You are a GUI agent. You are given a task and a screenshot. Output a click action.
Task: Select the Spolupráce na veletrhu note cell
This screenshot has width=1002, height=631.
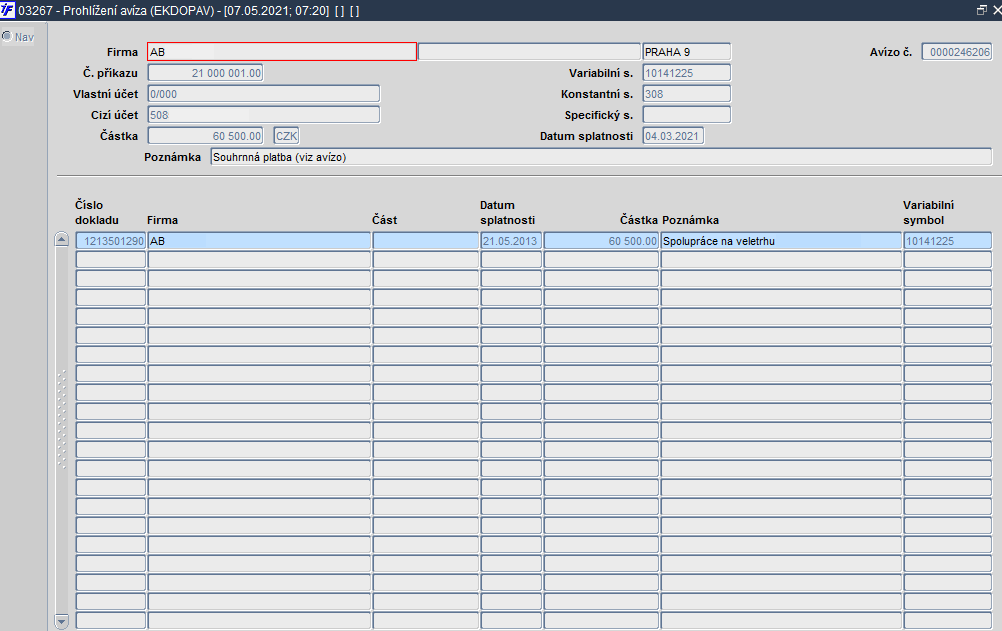[781, 241]
